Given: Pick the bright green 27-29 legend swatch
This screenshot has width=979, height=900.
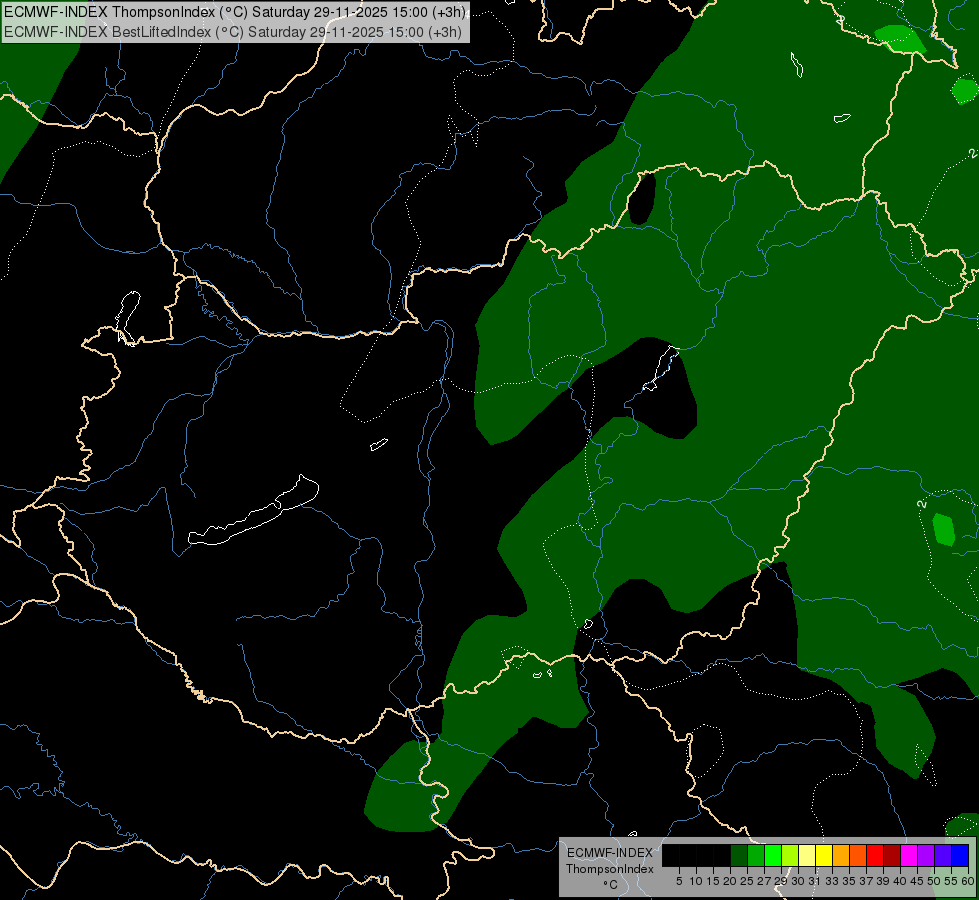Looking at the screenshot, I should [x=773, y=855].
